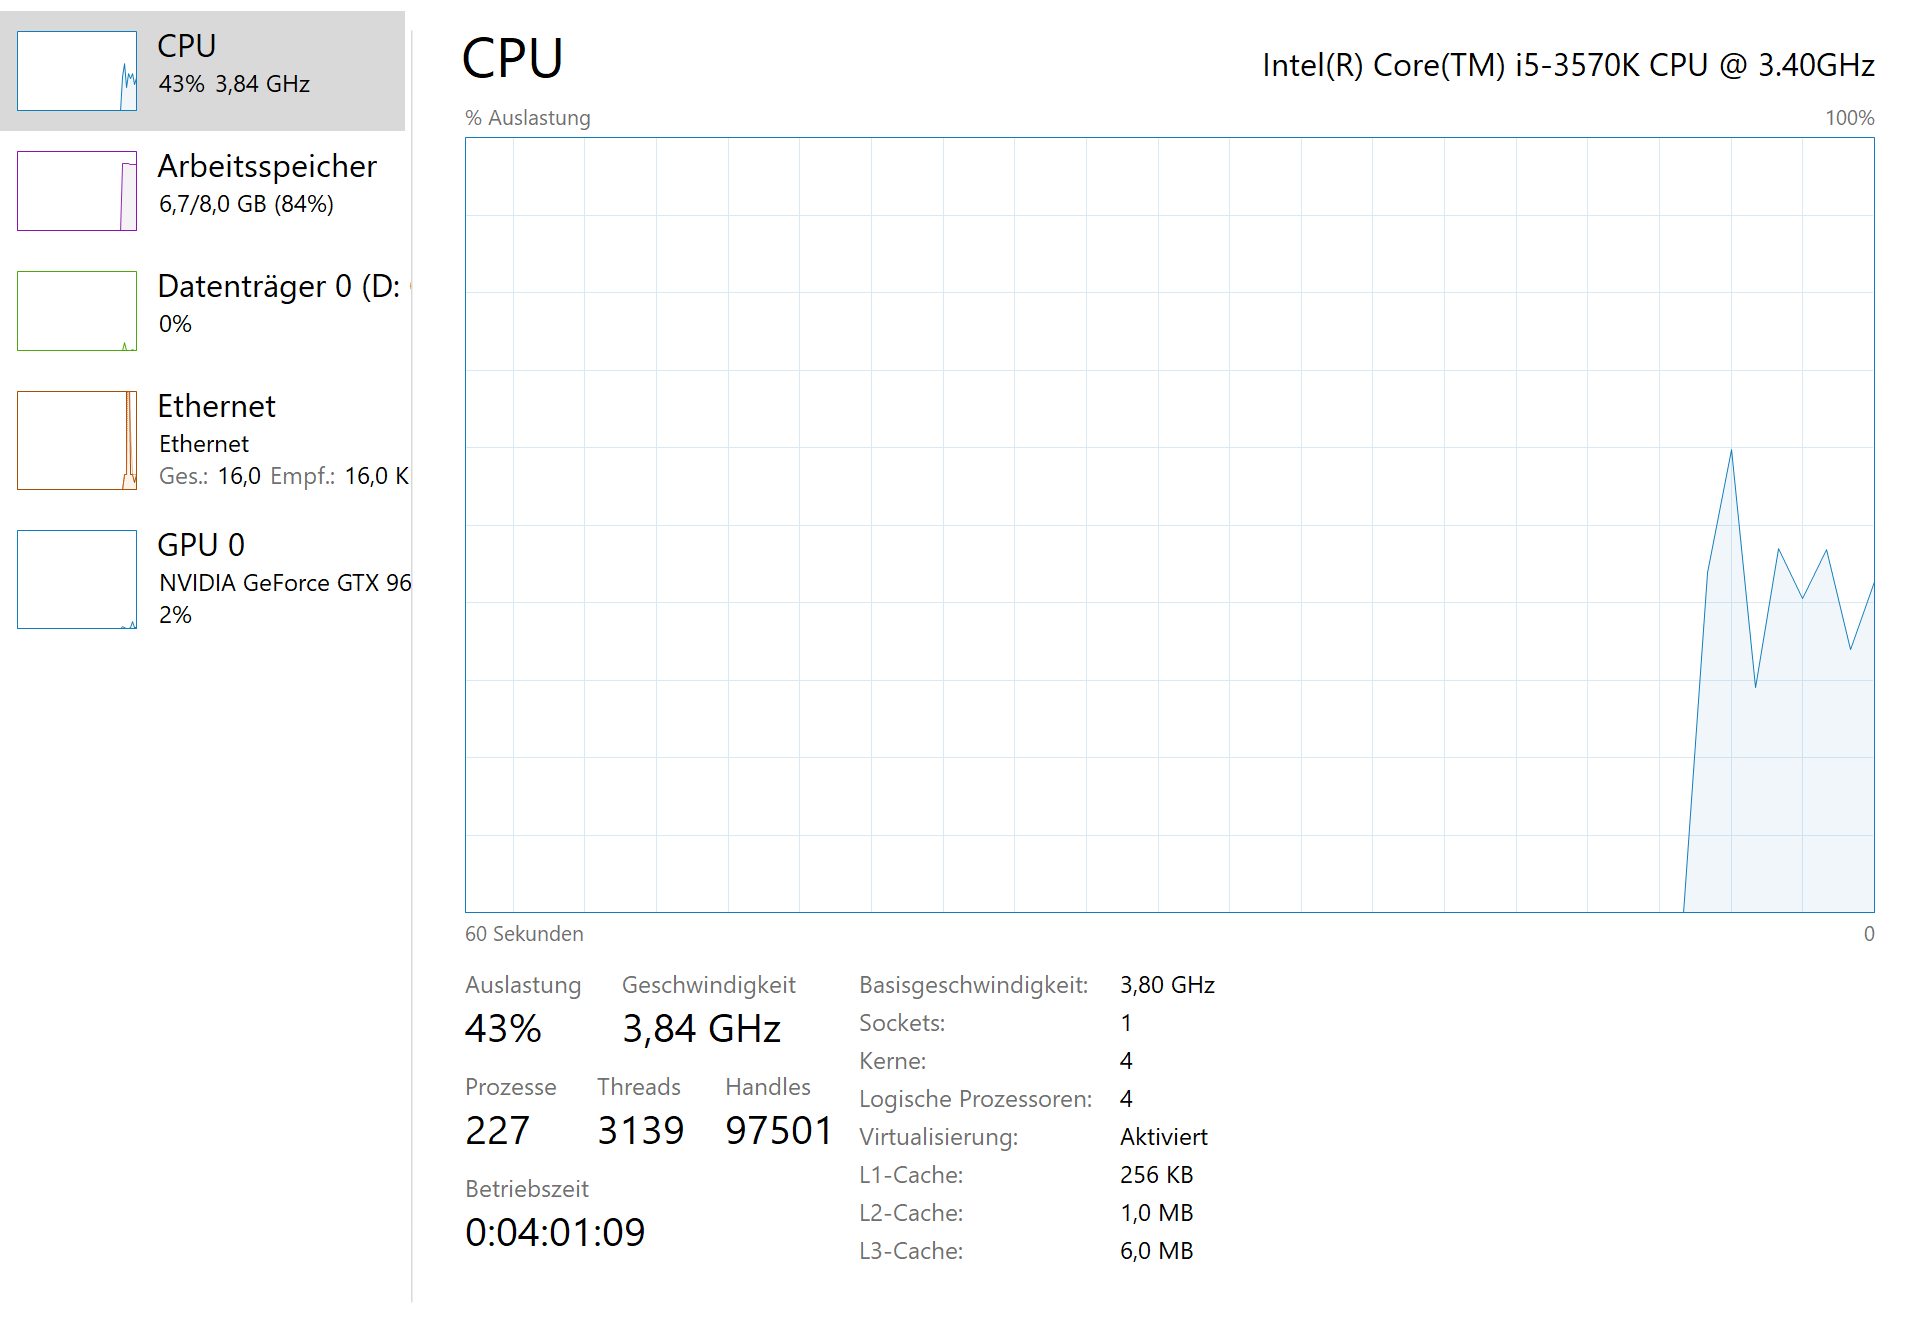Viewport: 1911px width, 1335px height.
Task: Click the Handles count 97501
Action: (778, 1131)
